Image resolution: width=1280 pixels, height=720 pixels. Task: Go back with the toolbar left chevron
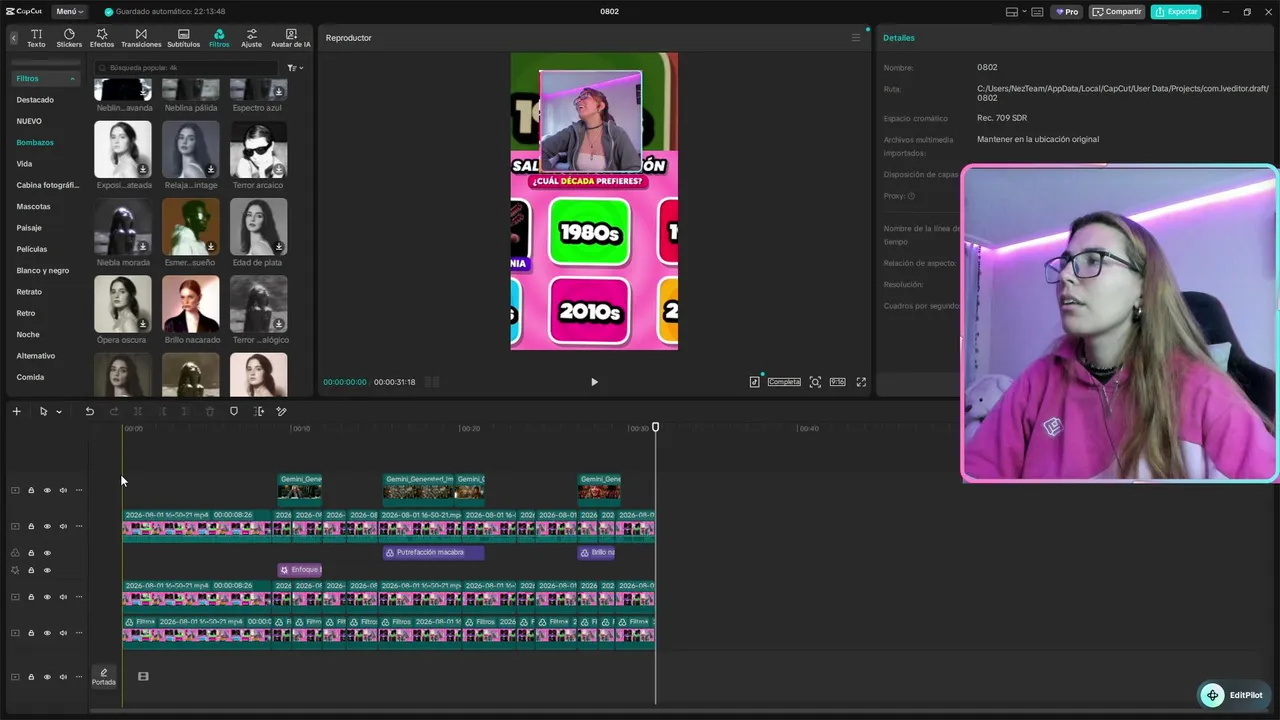pos(13,38)
